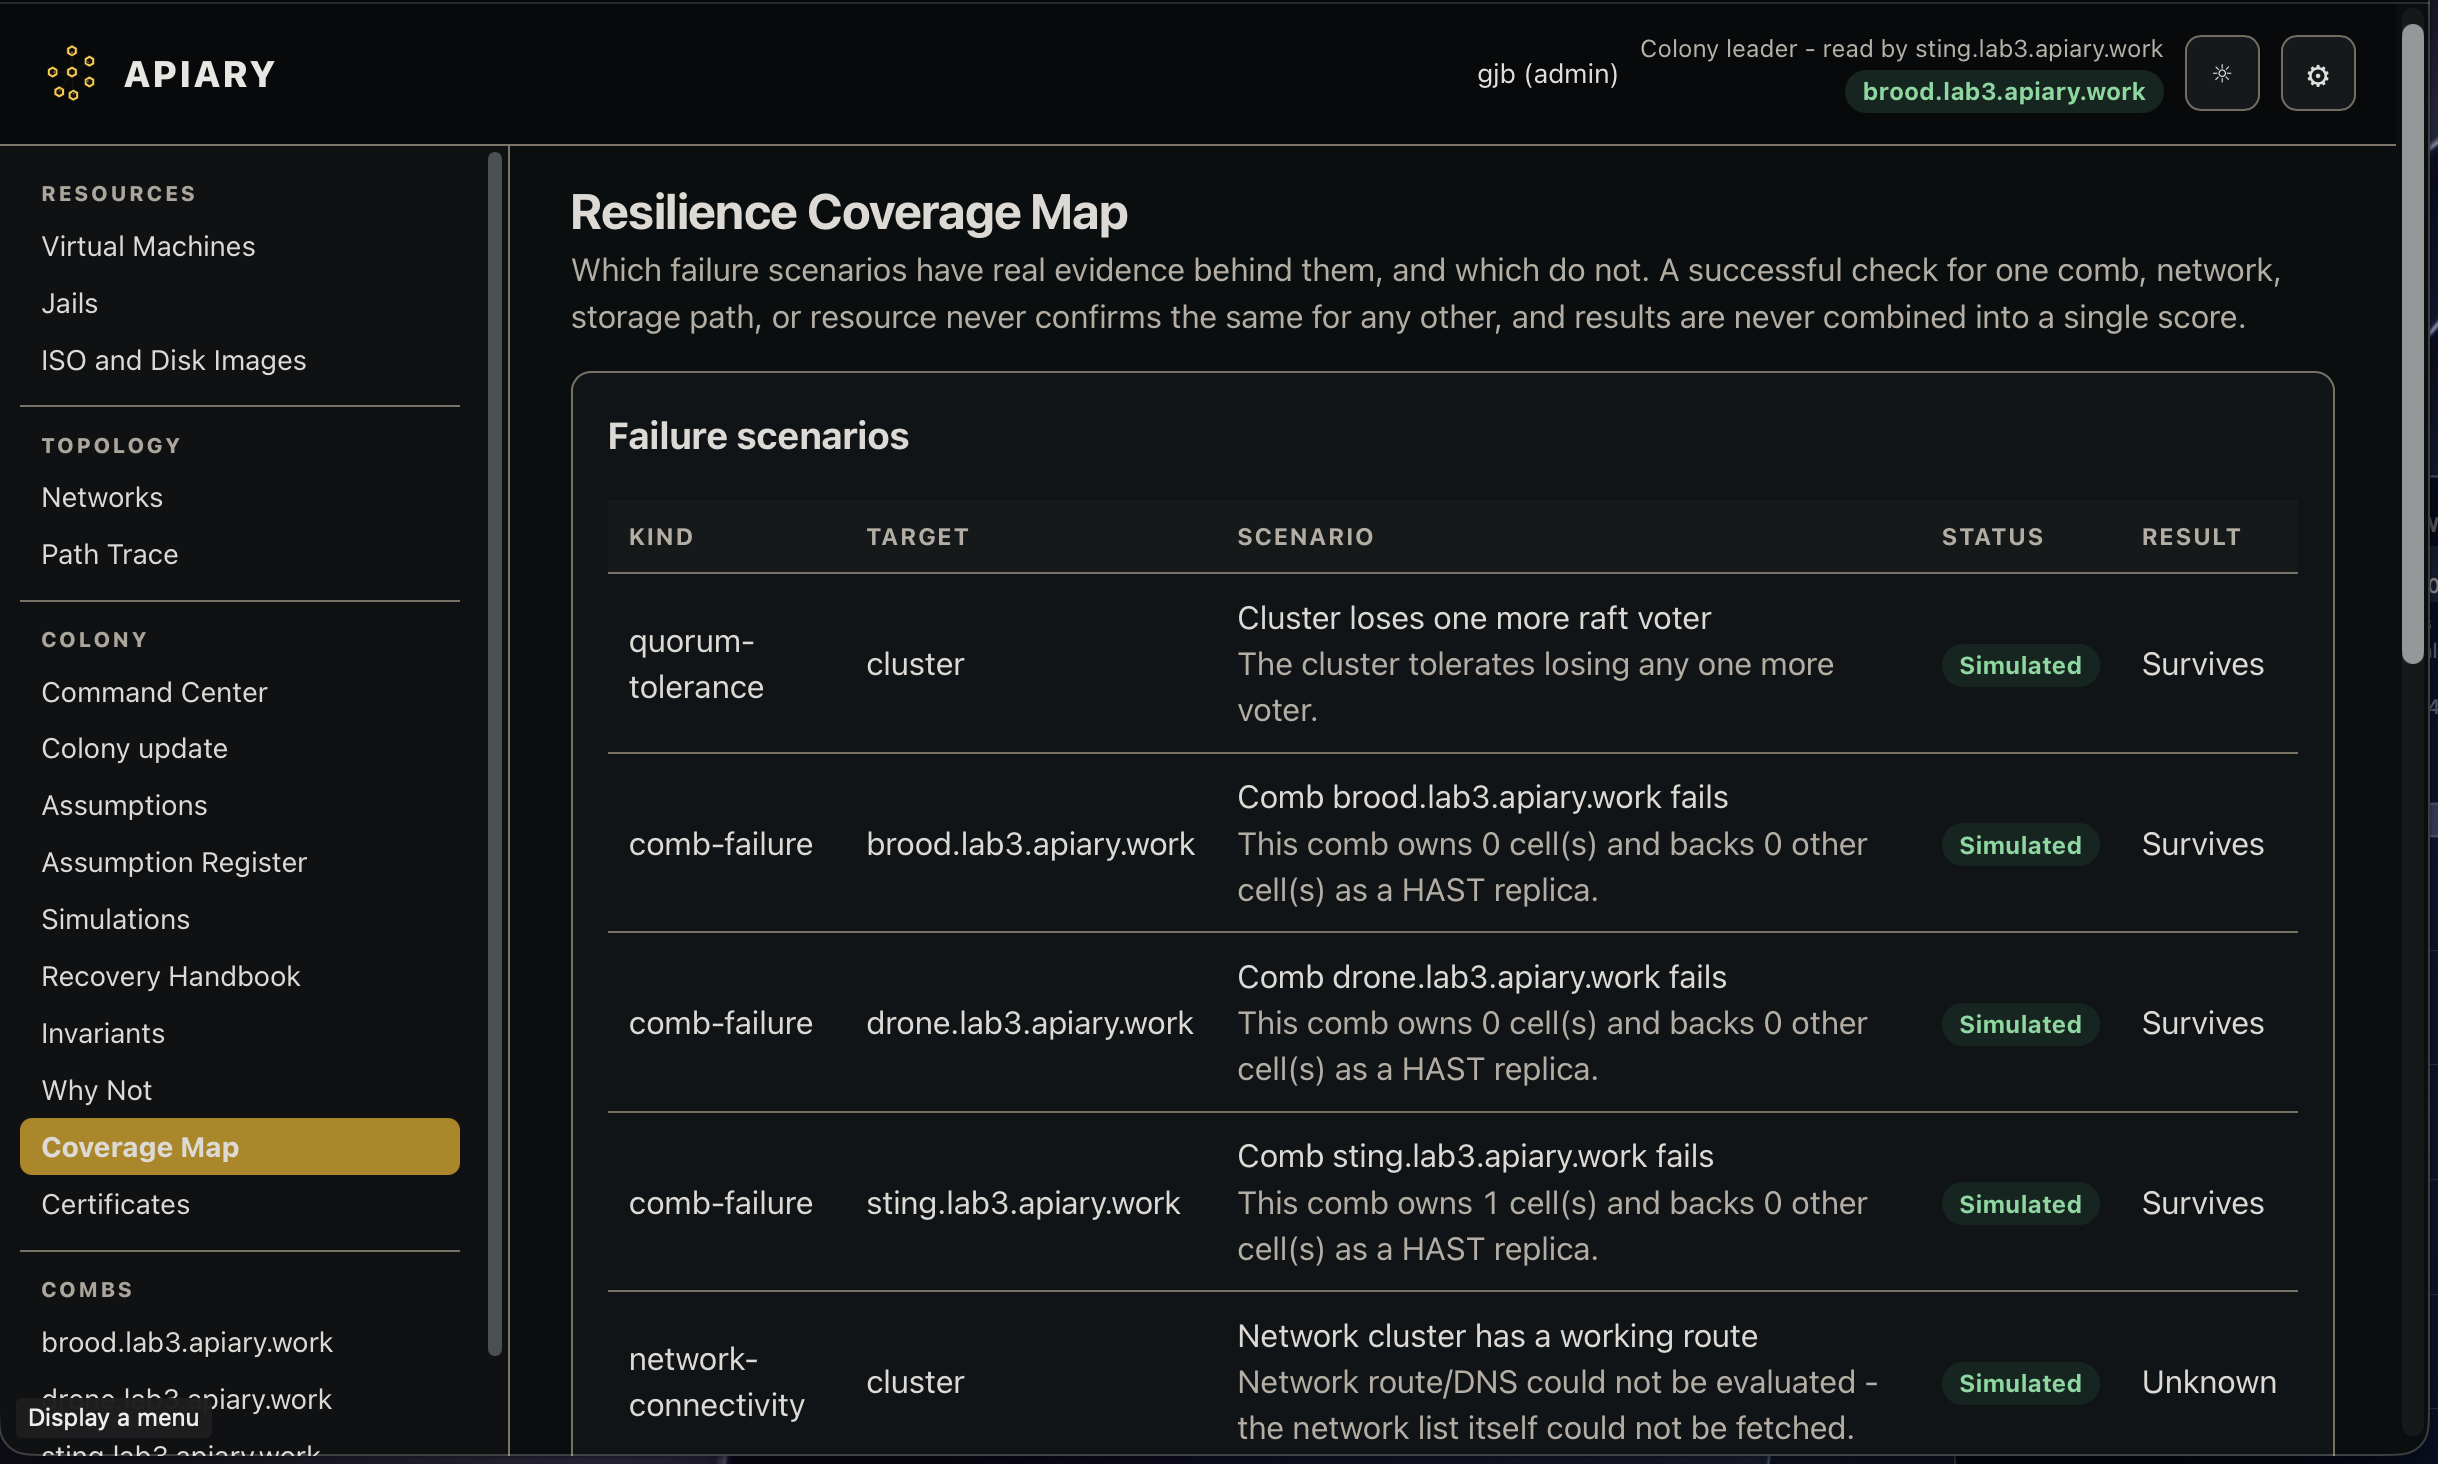
Task: Select the highlighted Coverage Map item
Action: coord(239,1147)
